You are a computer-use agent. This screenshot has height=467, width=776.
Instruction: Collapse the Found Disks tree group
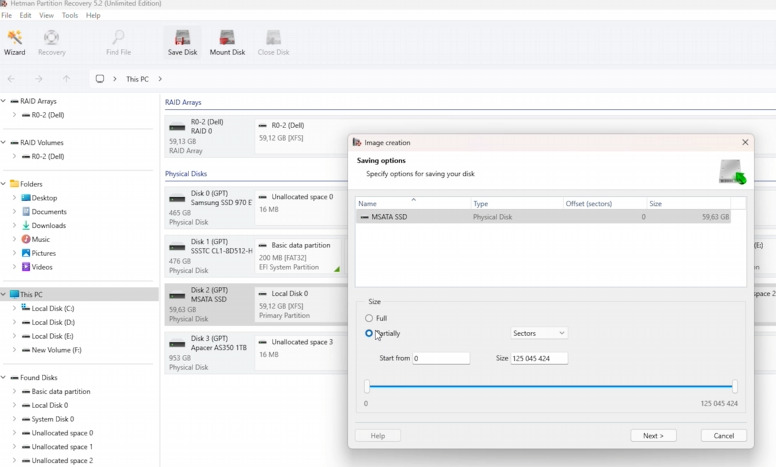tap(3, 377)
